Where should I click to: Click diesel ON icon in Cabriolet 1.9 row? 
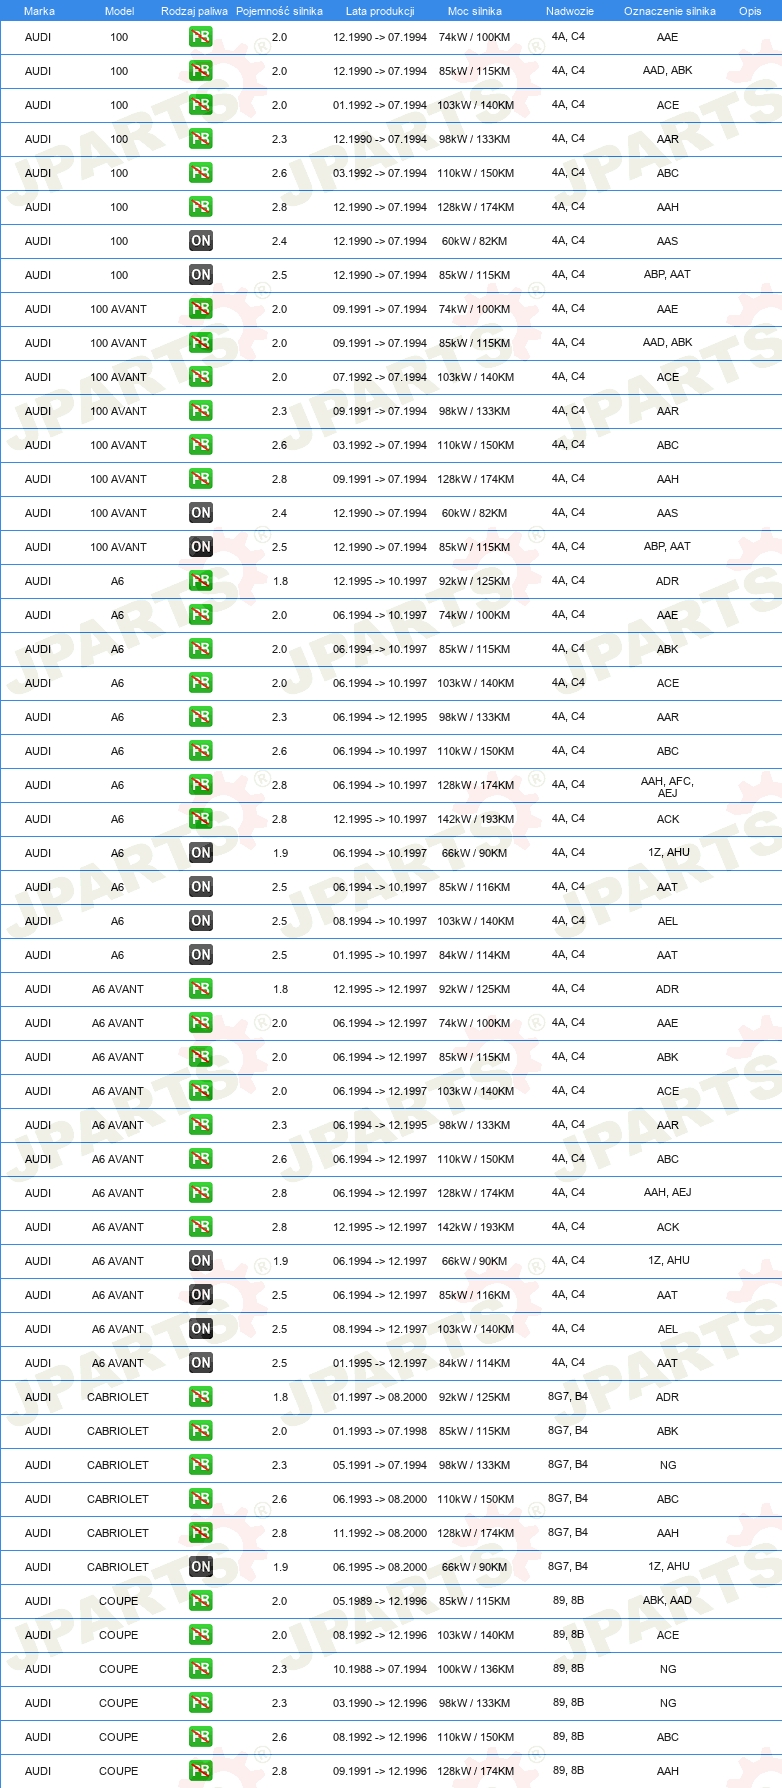[201, 1567]
